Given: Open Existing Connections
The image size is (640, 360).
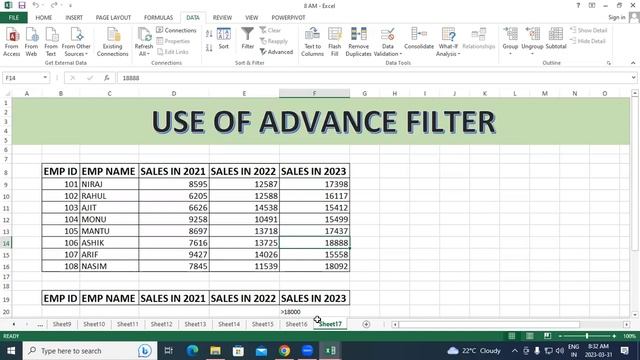Looking at the screenshot, I should [x=113, y=42].
